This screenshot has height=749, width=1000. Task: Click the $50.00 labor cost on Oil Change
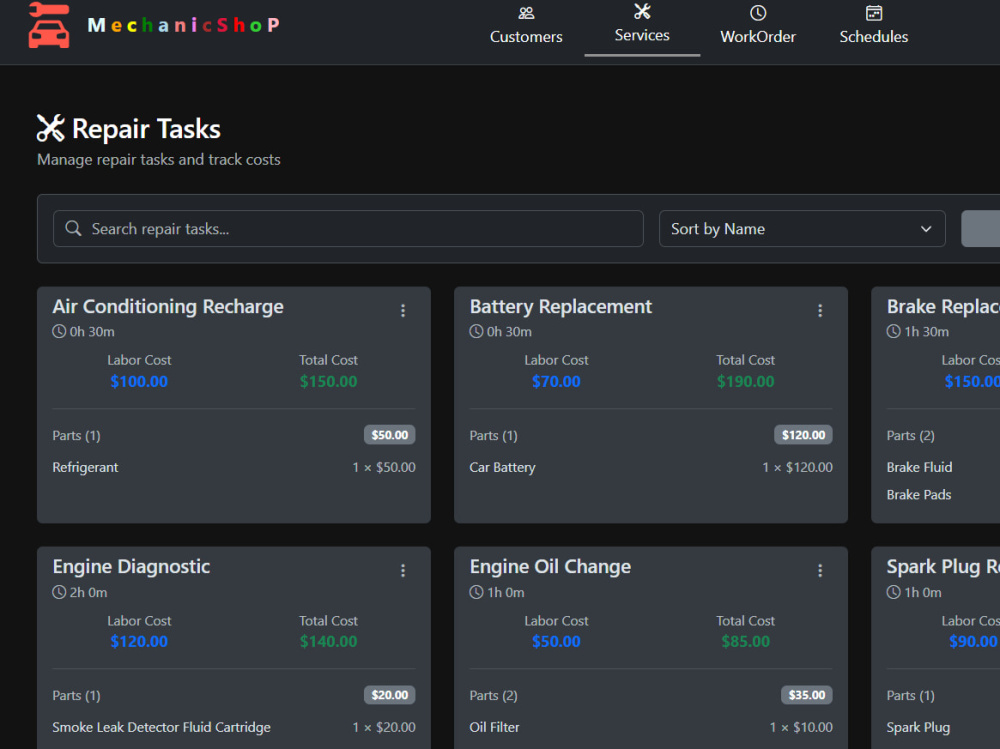556,641
